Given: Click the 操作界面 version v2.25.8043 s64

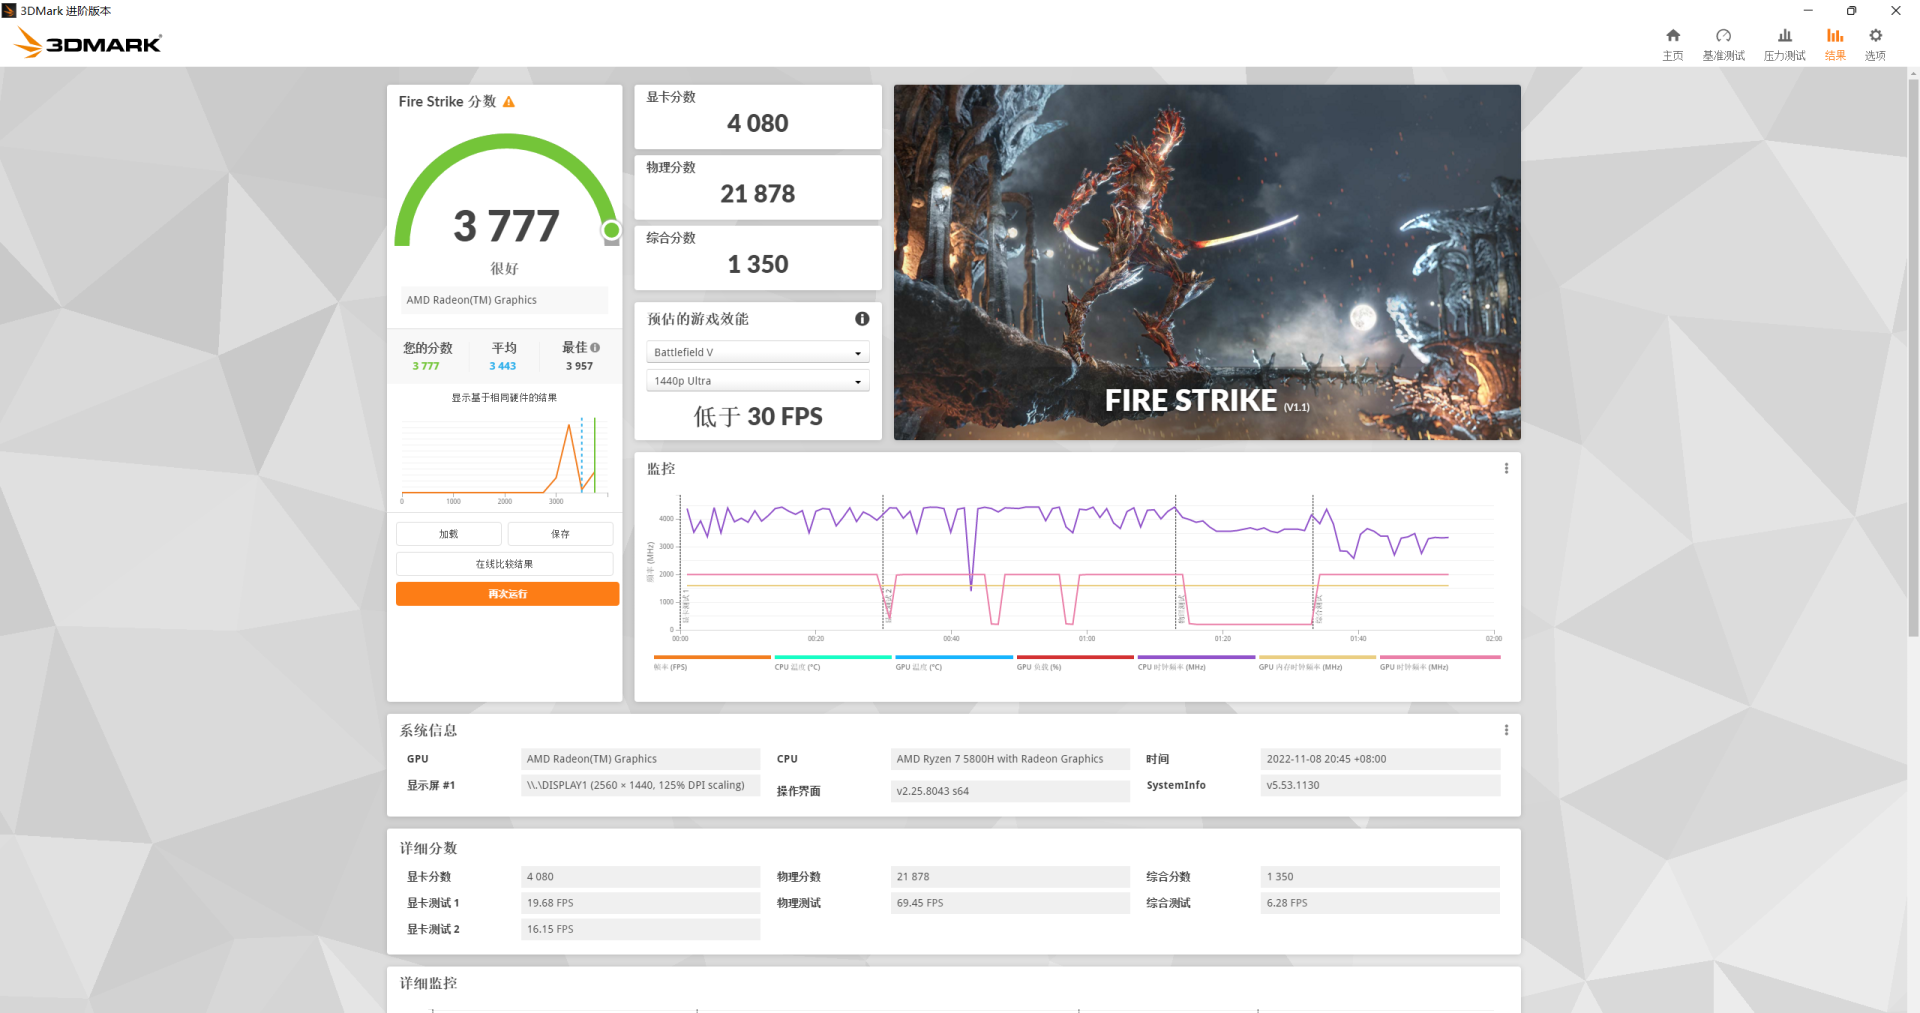Looking at the screenshot, I should coord(1010,791).
